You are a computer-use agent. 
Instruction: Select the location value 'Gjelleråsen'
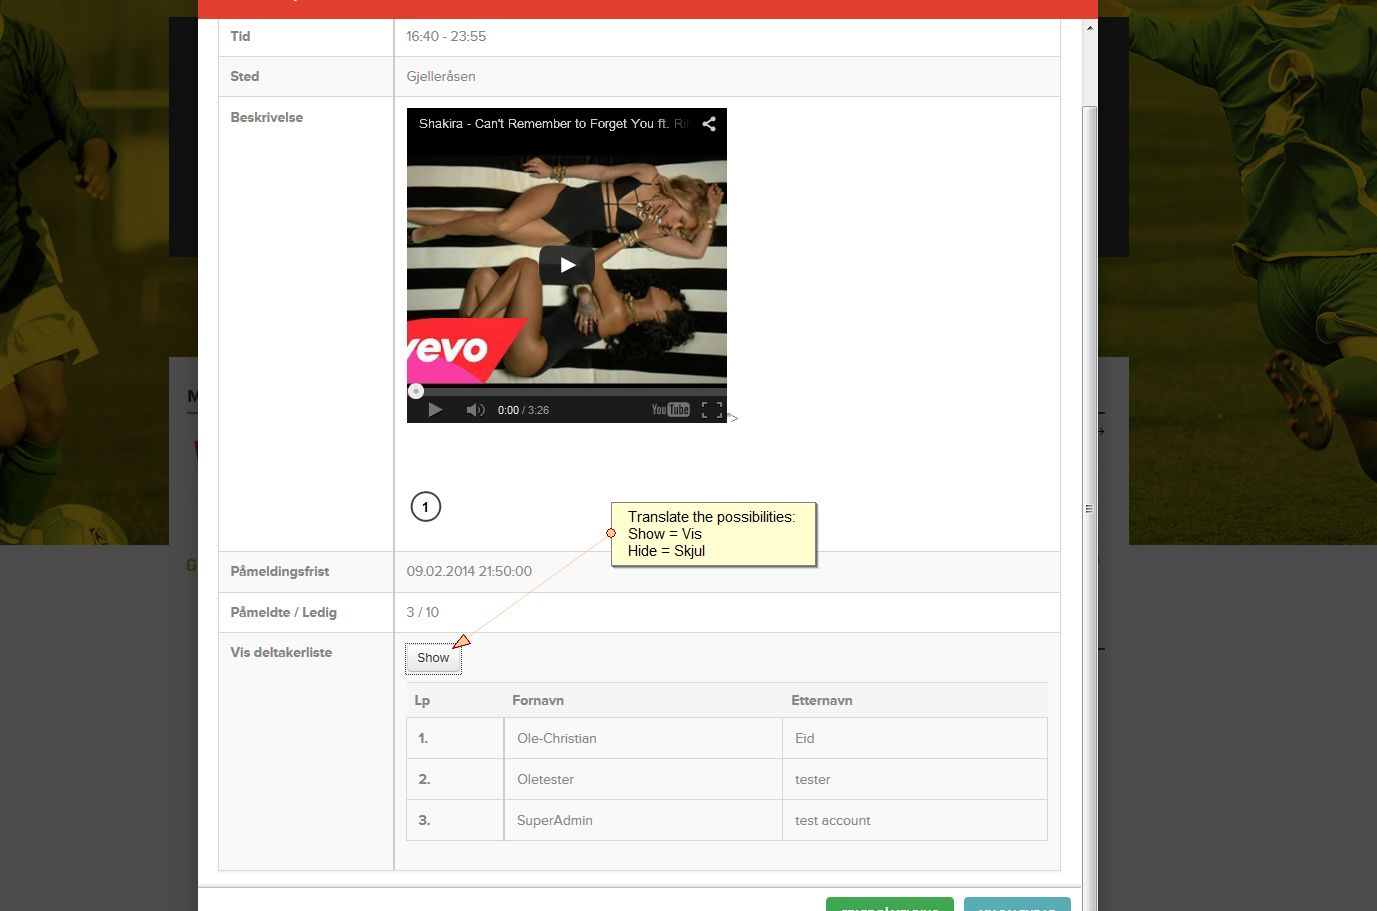(441, 76)
